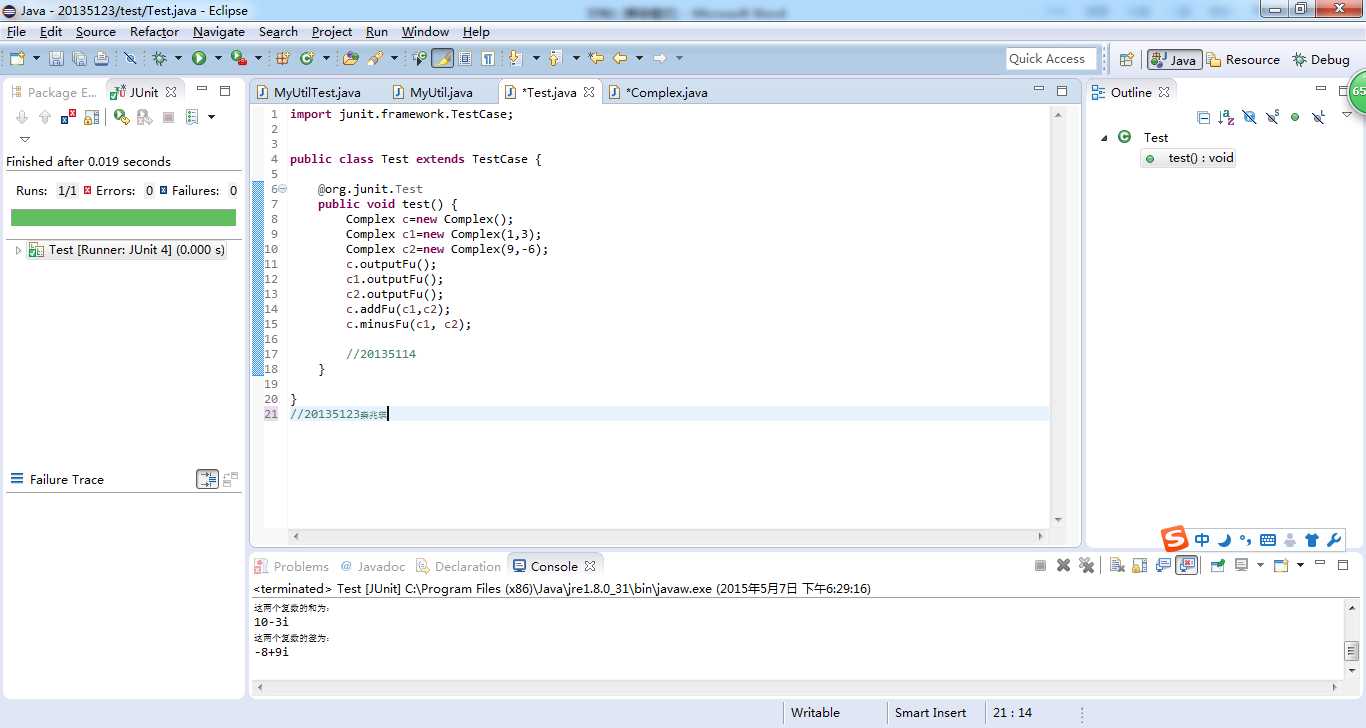Click Rerun Test icon in JUnit view
Image resolution: width=1366 pixels, height=728 pixels.
(121, 117)
